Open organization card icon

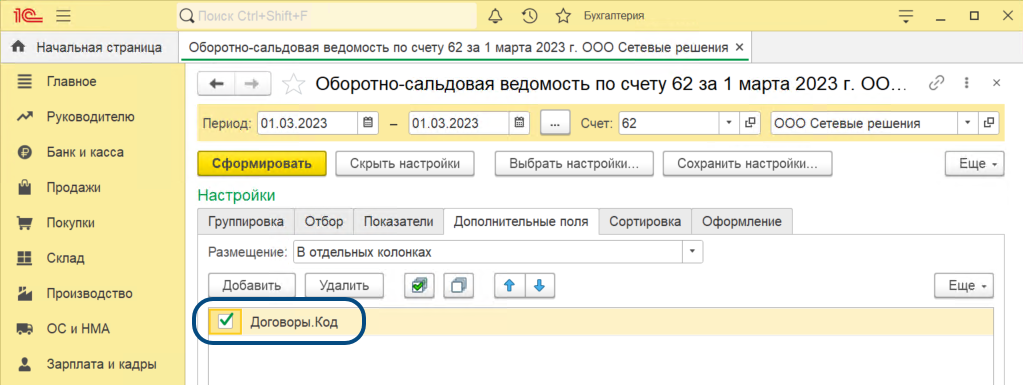click(989, 123)
